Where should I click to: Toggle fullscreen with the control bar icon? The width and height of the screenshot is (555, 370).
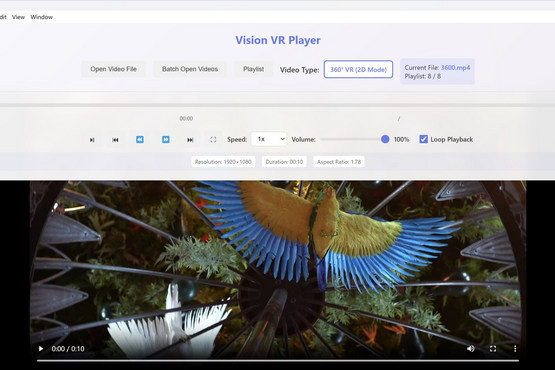pyautogui.click(x=213, y=140)
